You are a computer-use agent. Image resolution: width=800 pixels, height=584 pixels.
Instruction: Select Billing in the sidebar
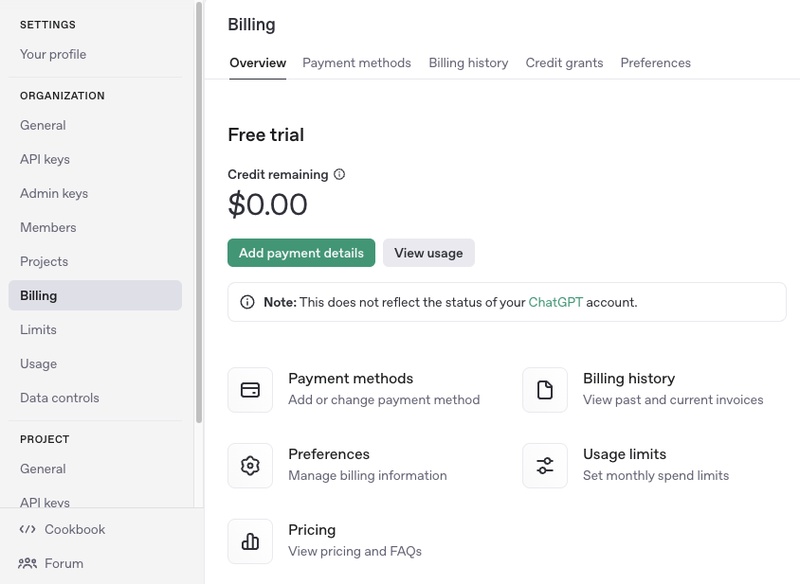coord(95,295)
